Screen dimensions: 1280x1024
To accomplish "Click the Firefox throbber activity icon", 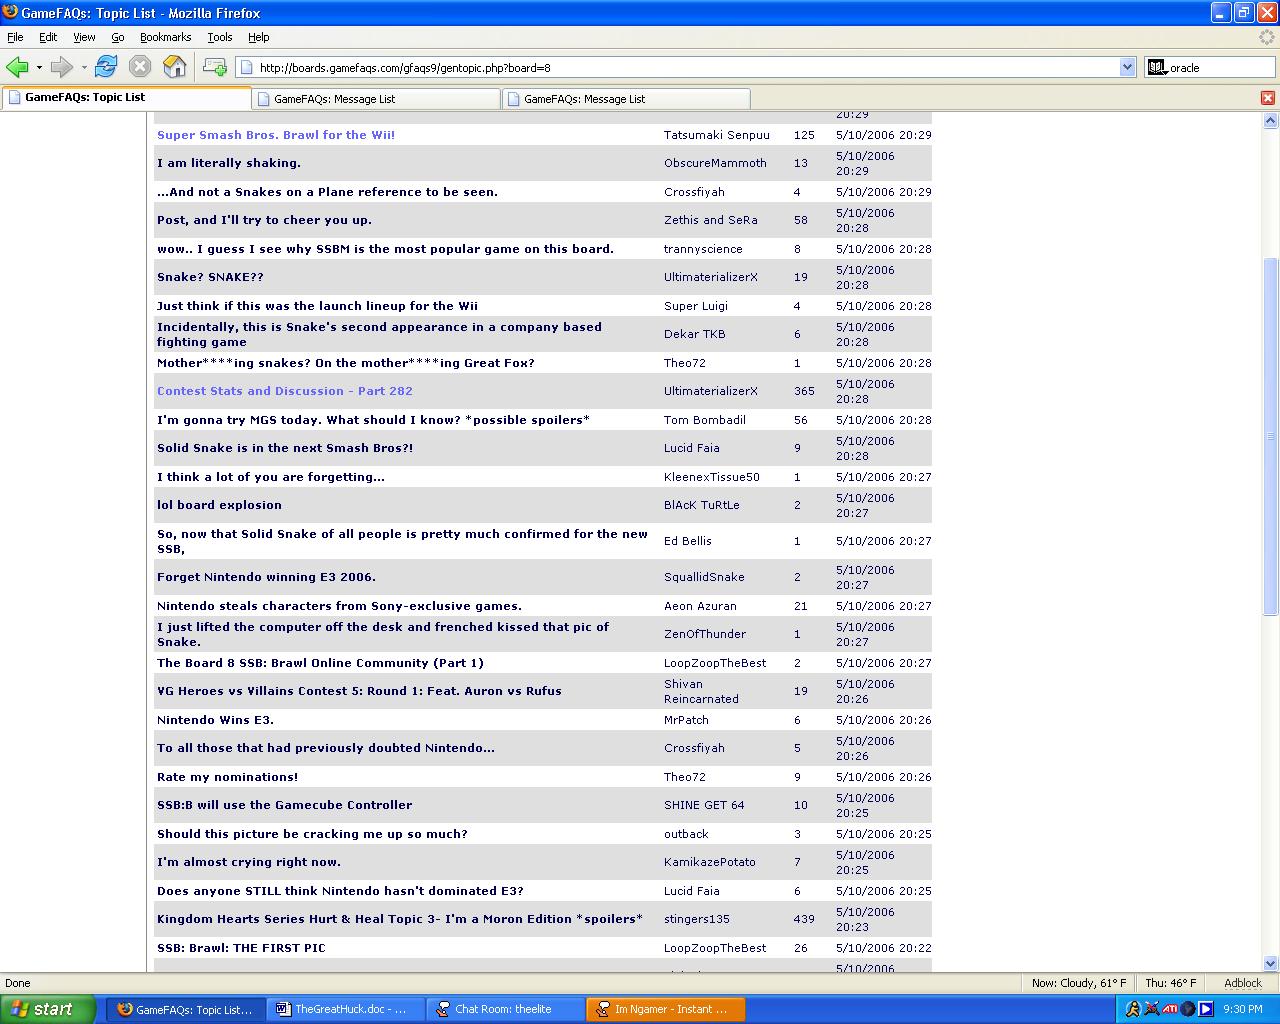I will coord(1267,37).
